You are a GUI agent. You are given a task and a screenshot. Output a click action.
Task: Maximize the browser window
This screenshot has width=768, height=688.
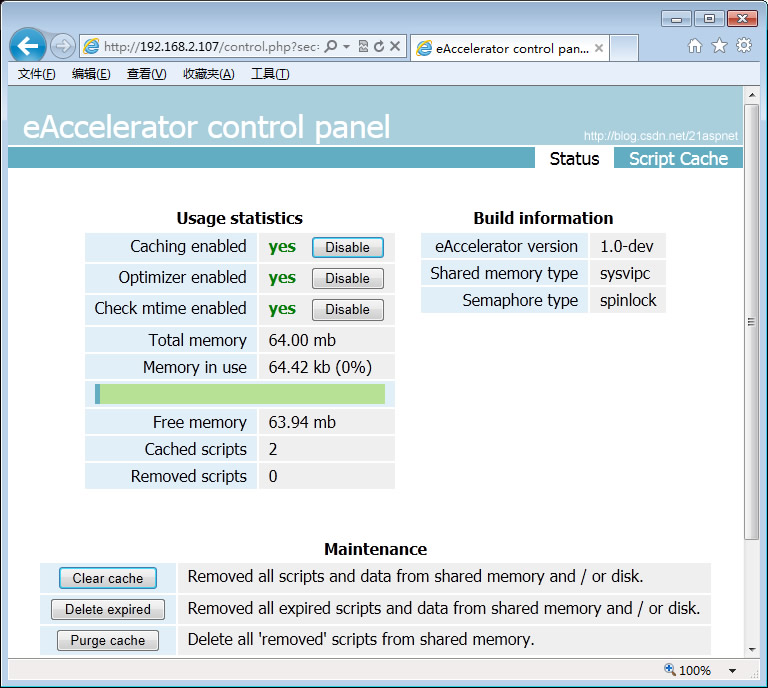709,19
